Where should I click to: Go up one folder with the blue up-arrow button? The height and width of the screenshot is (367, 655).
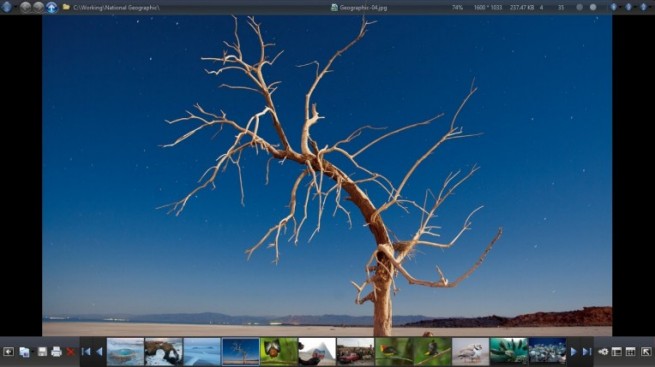click(x=52, y=7)
